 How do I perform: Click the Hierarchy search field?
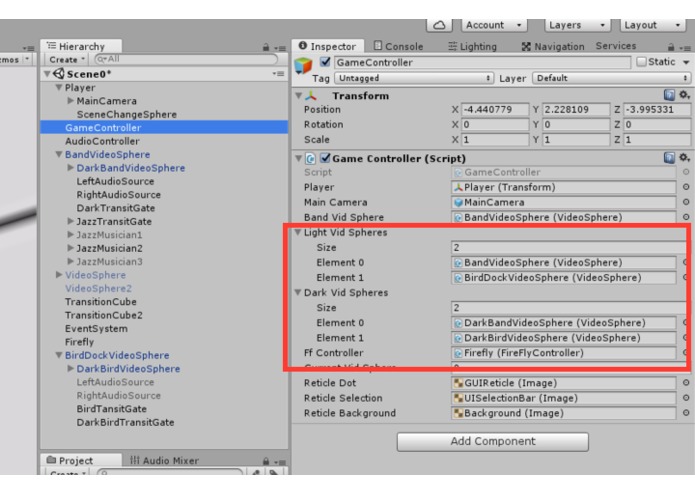[x=186, y=59]
